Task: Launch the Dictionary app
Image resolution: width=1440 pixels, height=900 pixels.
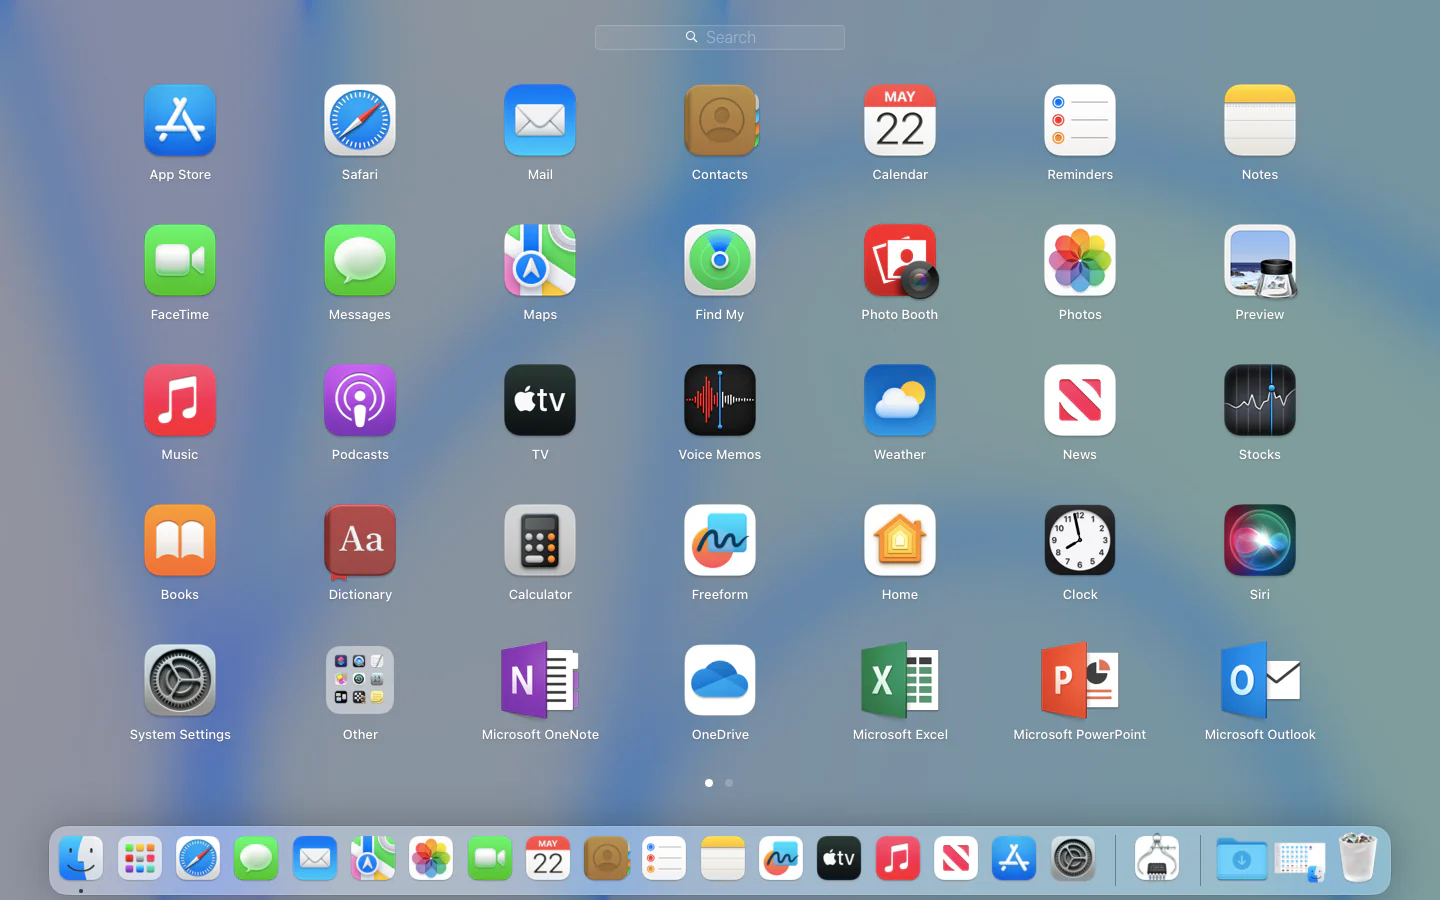Action: (360, 541)
